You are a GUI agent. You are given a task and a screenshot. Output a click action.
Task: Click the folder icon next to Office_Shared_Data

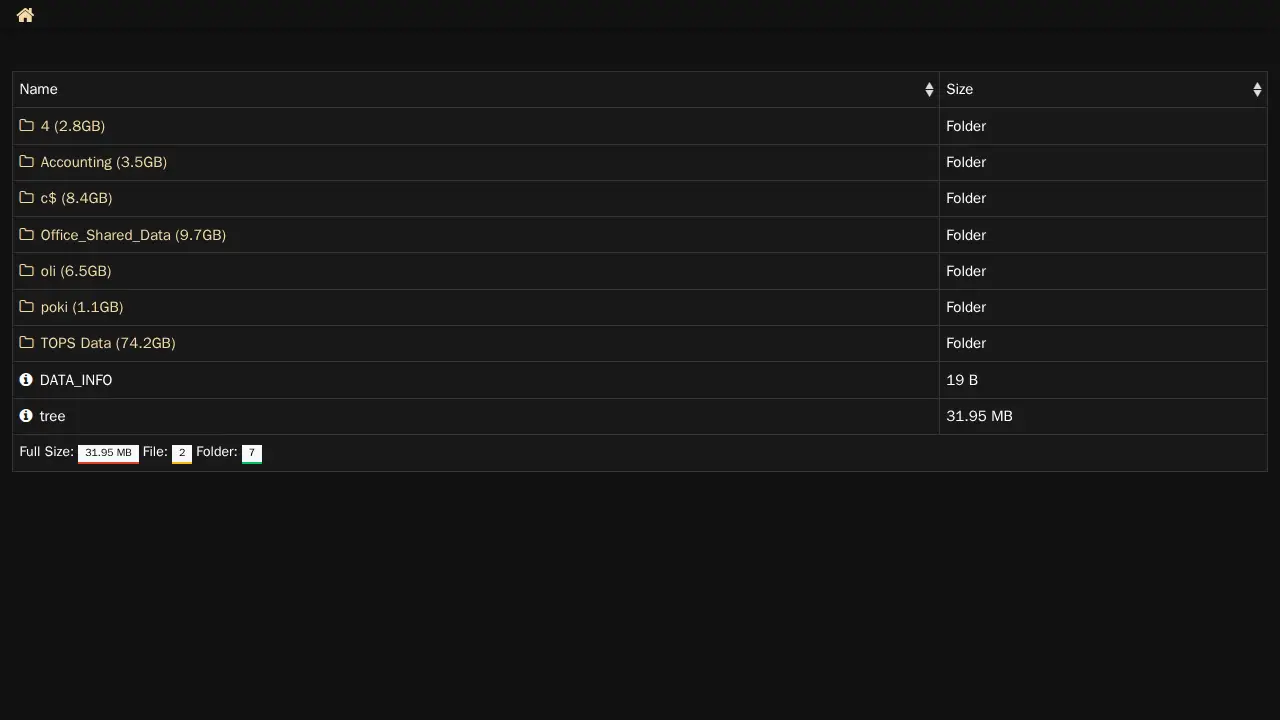pos(27,235)
